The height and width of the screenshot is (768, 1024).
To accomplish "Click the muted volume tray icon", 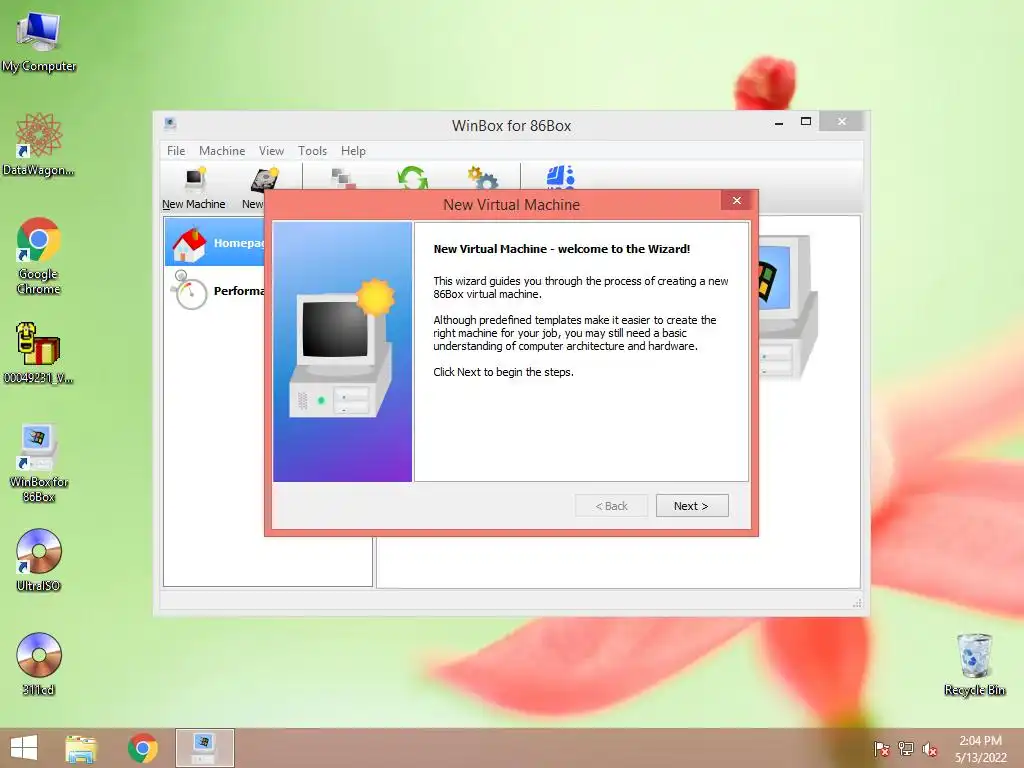I will 930,749.
